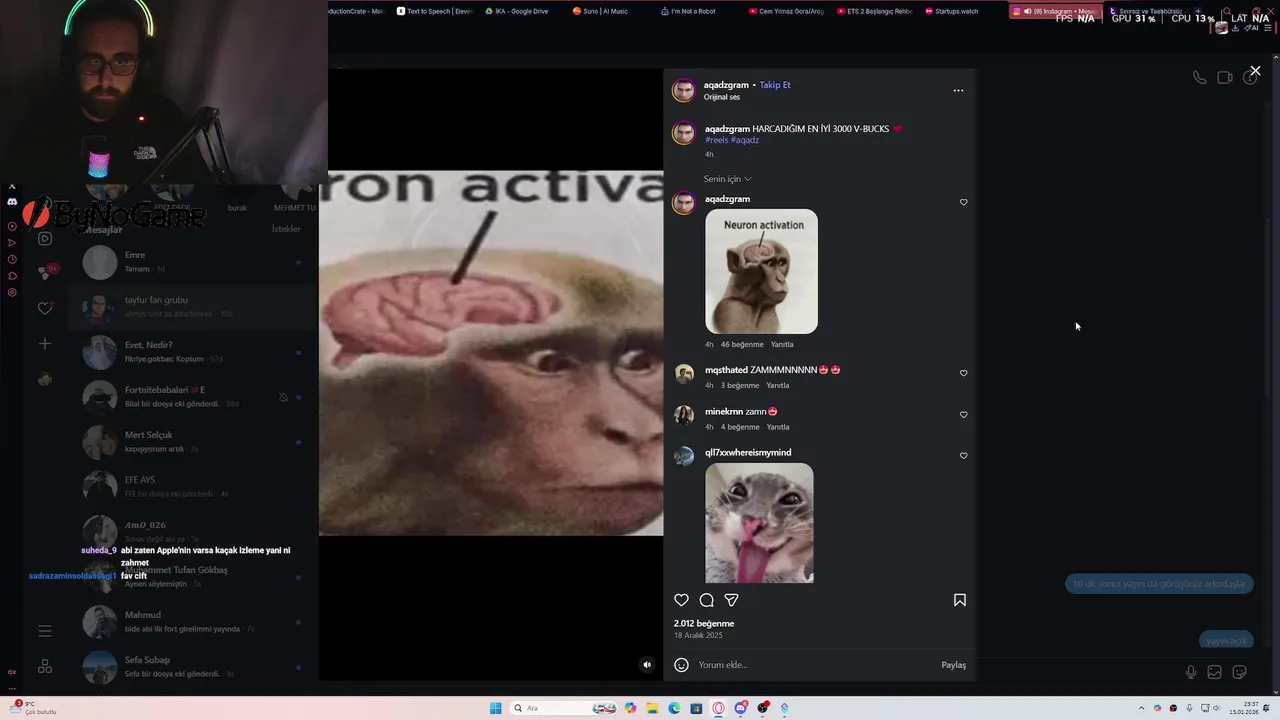Open the mqsthated commenter avatar
Screen dimensions: 1280x720
click(x=684, y=374)
